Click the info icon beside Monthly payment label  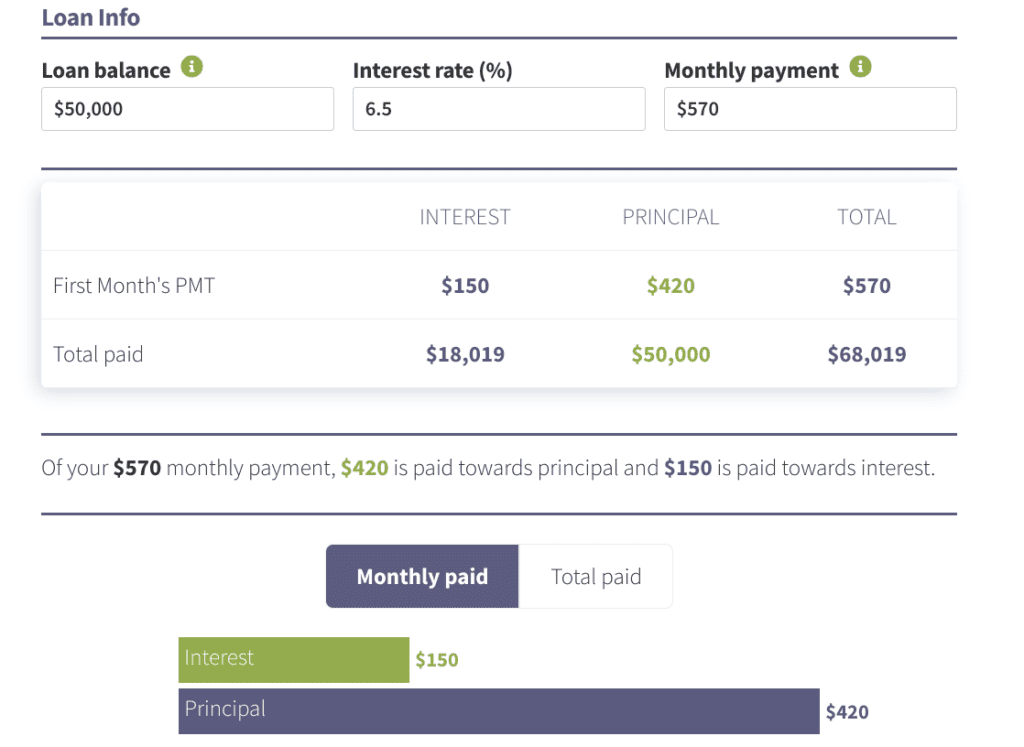pyautogui.click(x=861, y=68)
